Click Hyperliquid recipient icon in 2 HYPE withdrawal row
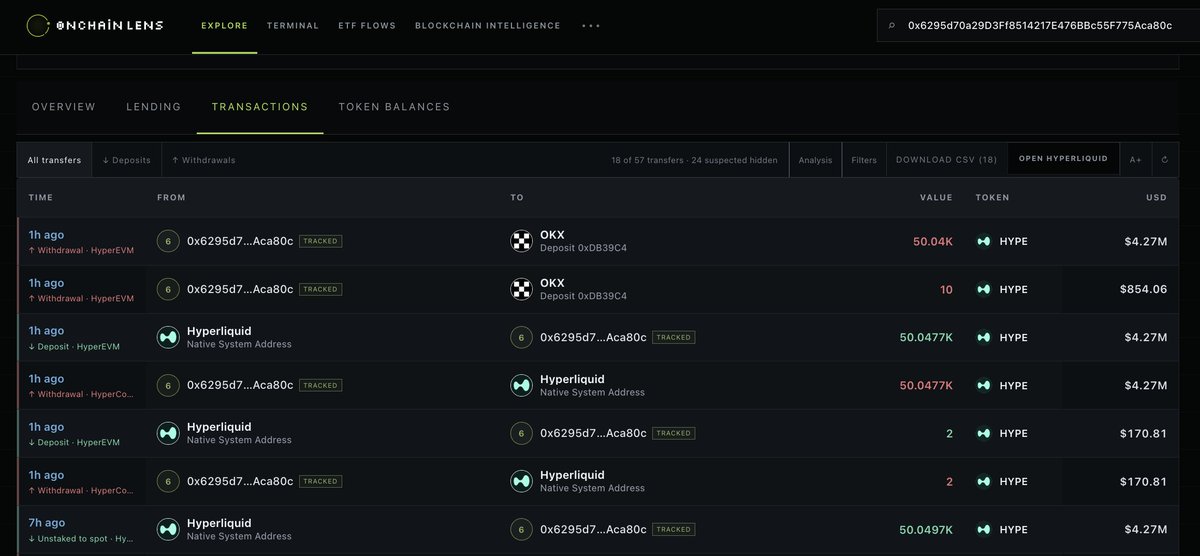 point(521,481)
